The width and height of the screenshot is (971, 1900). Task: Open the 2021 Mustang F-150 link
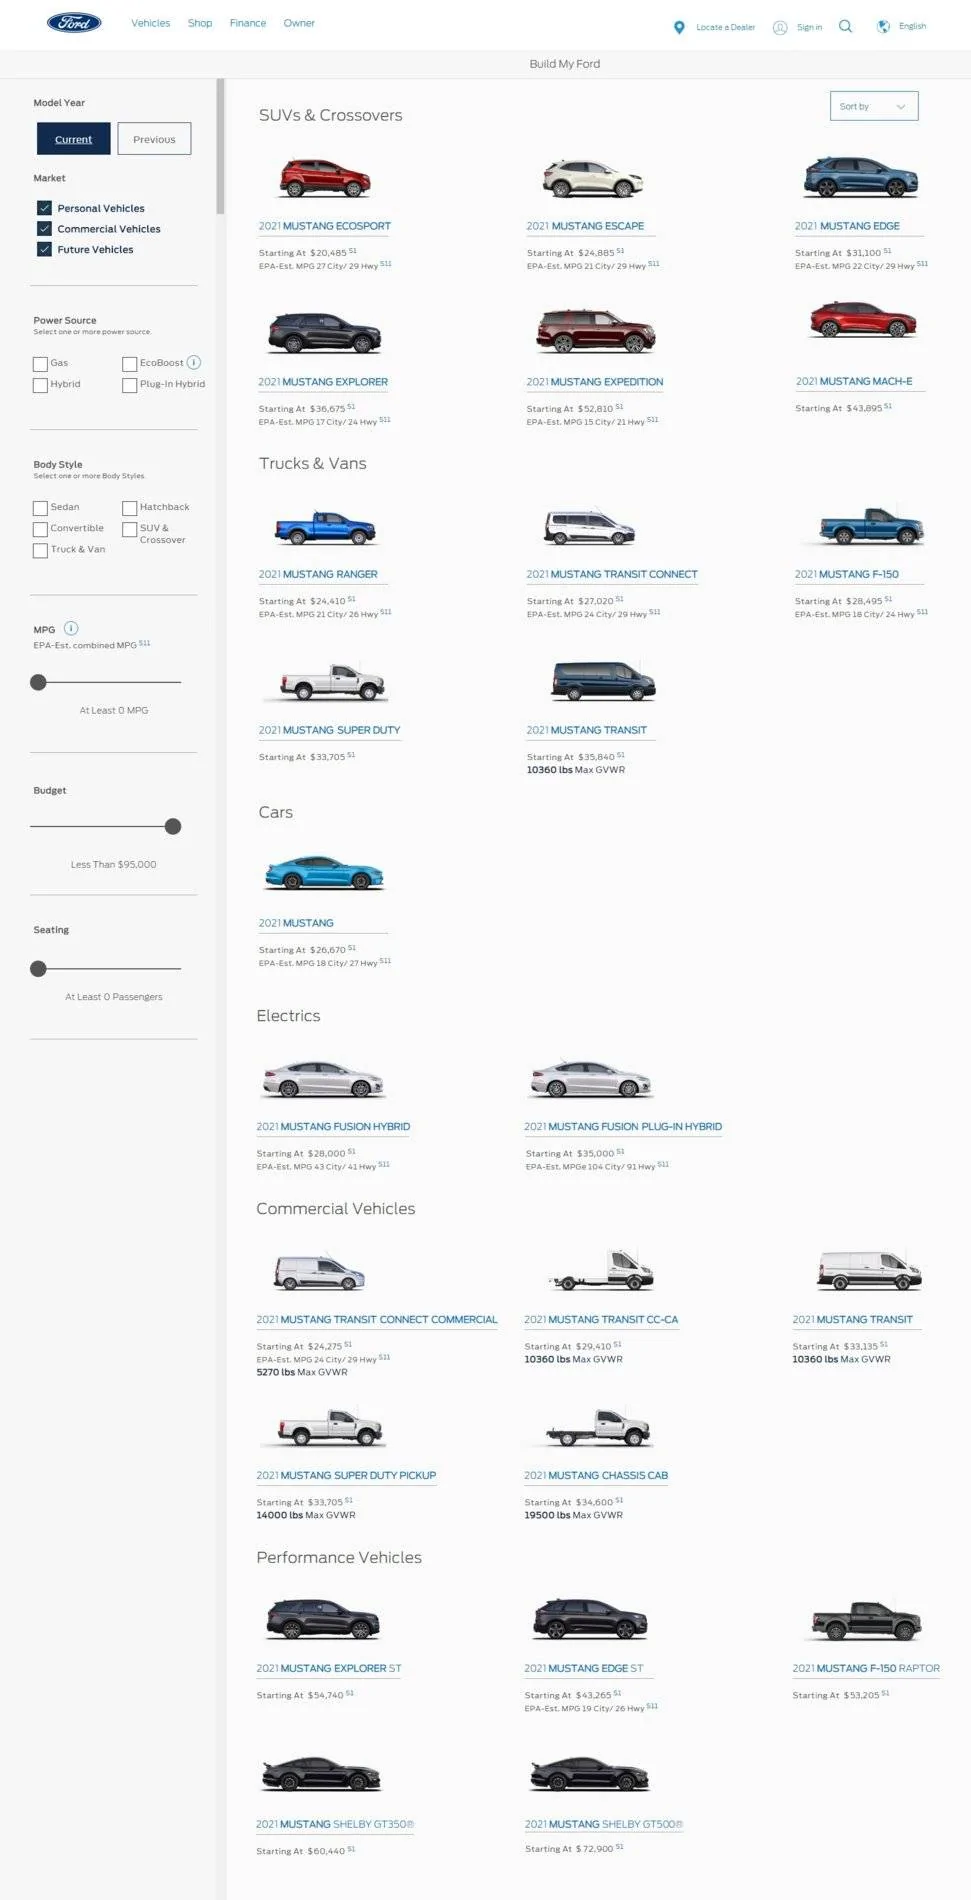[x=847, y=574]
